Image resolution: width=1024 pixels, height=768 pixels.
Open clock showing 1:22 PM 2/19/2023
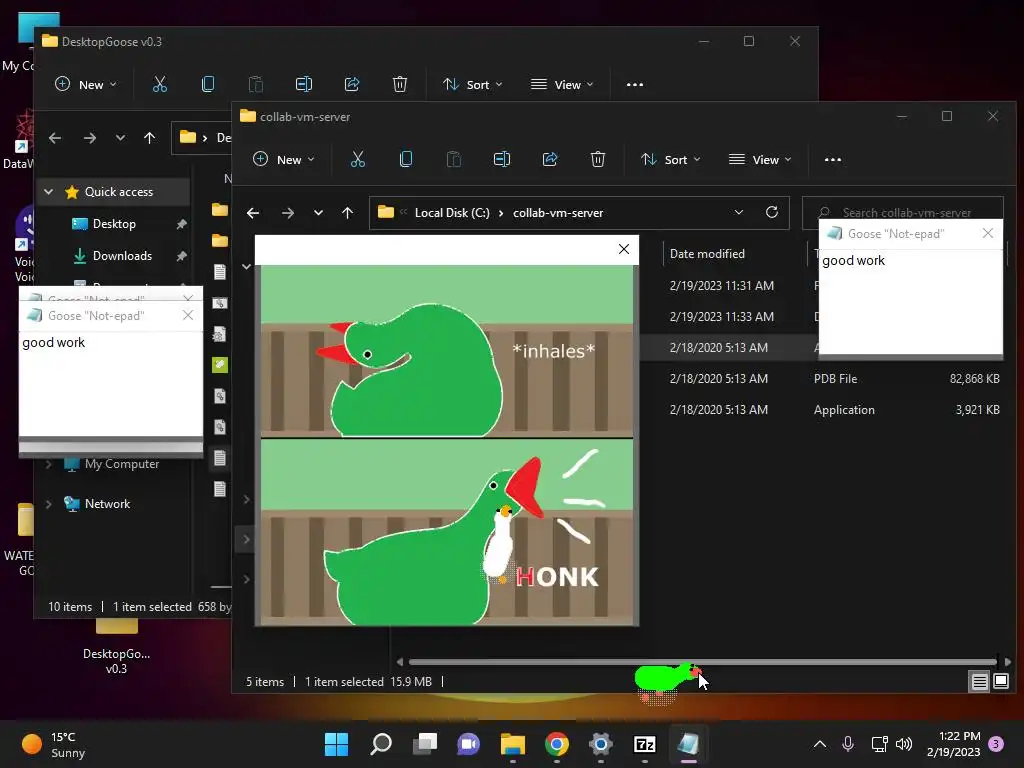(953, 744)
